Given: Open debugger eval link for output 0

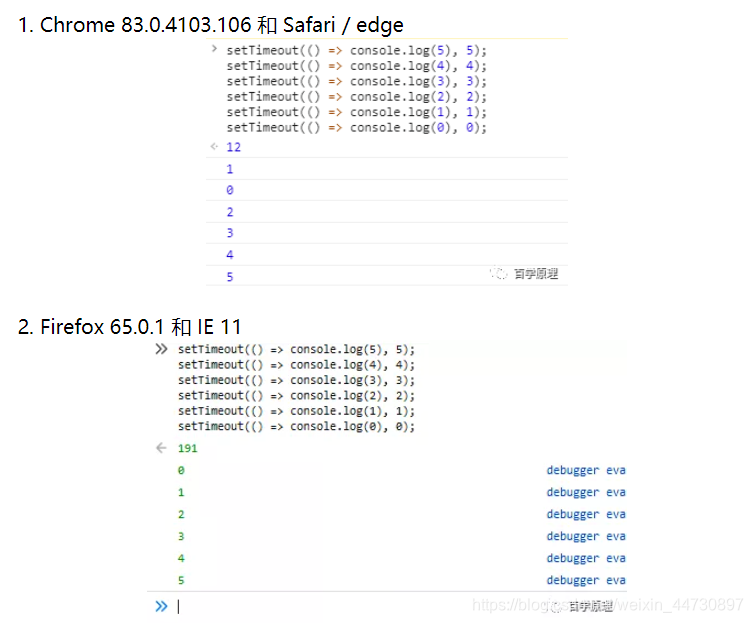Looking at the screenshot, I should tap(586, 470).
